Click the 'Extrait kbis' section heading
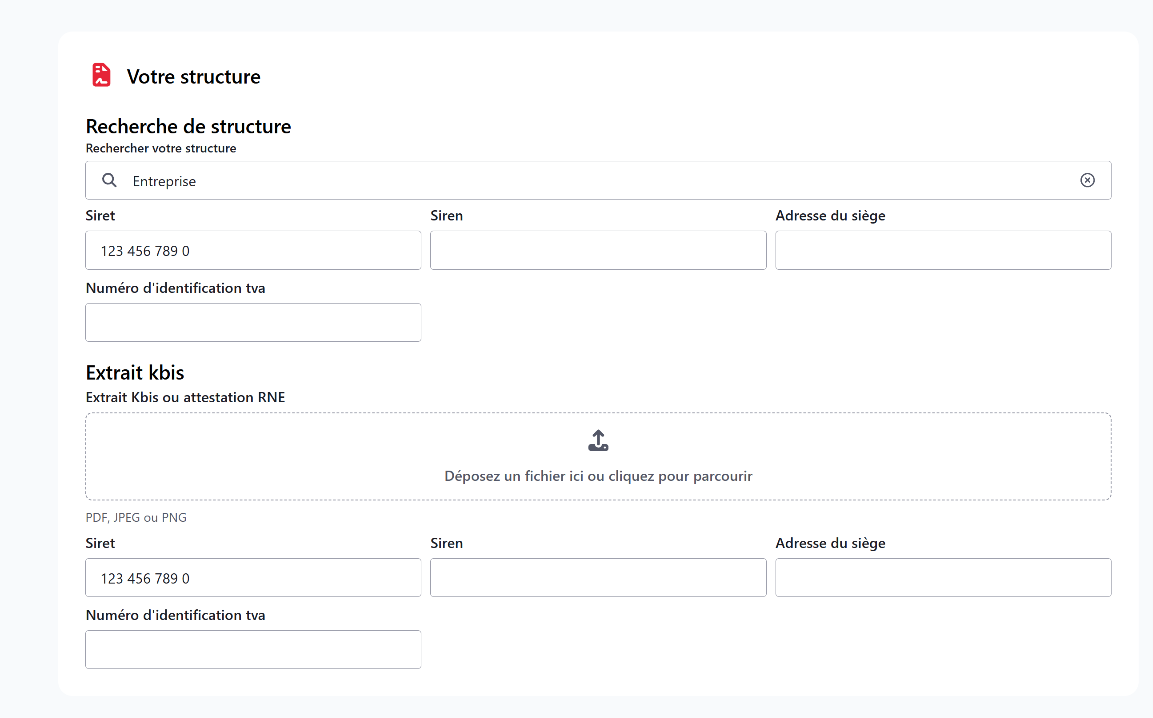Image resolution: width=1153 pixels, height=718 pixels. (135, 372)
